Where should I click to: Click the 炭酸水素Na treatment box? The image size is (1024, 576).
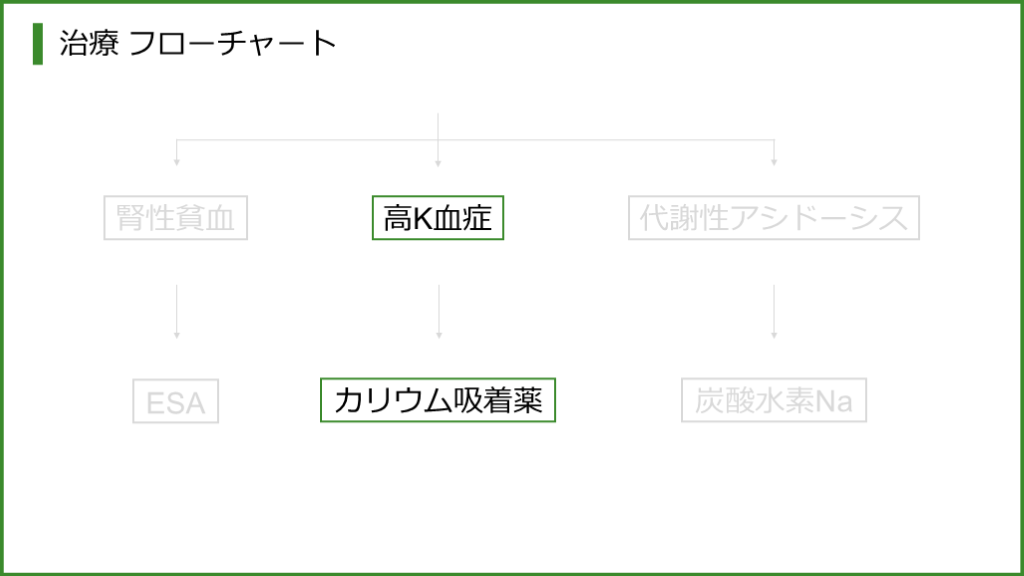(773, 400)
